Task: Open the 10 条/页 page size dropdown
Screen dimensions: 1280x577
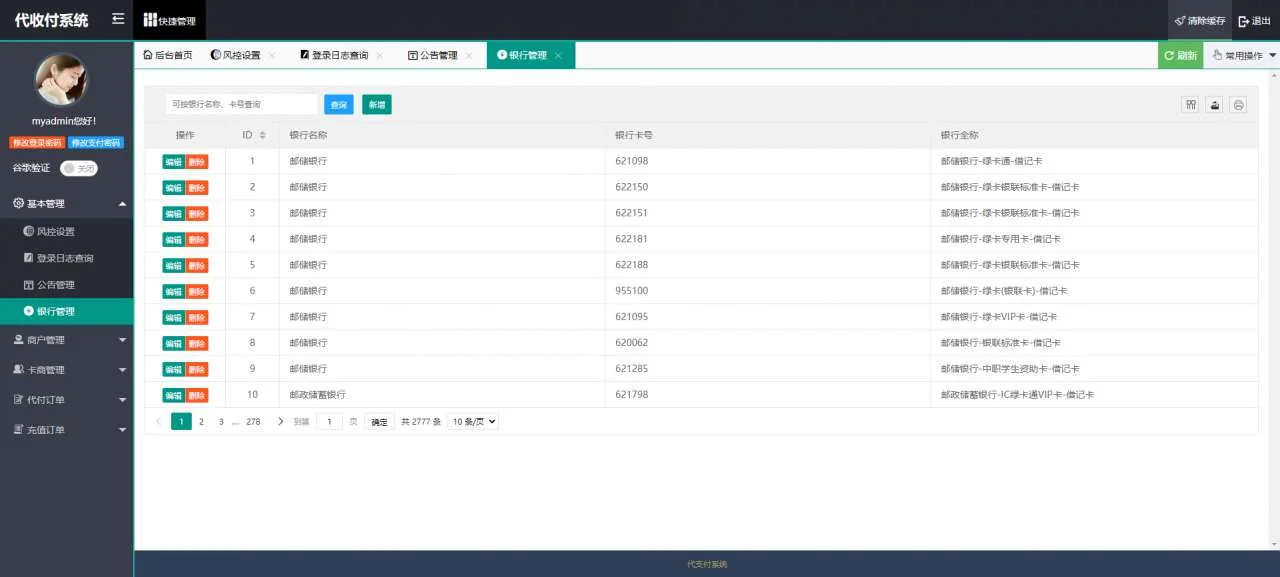Action: 472,422
